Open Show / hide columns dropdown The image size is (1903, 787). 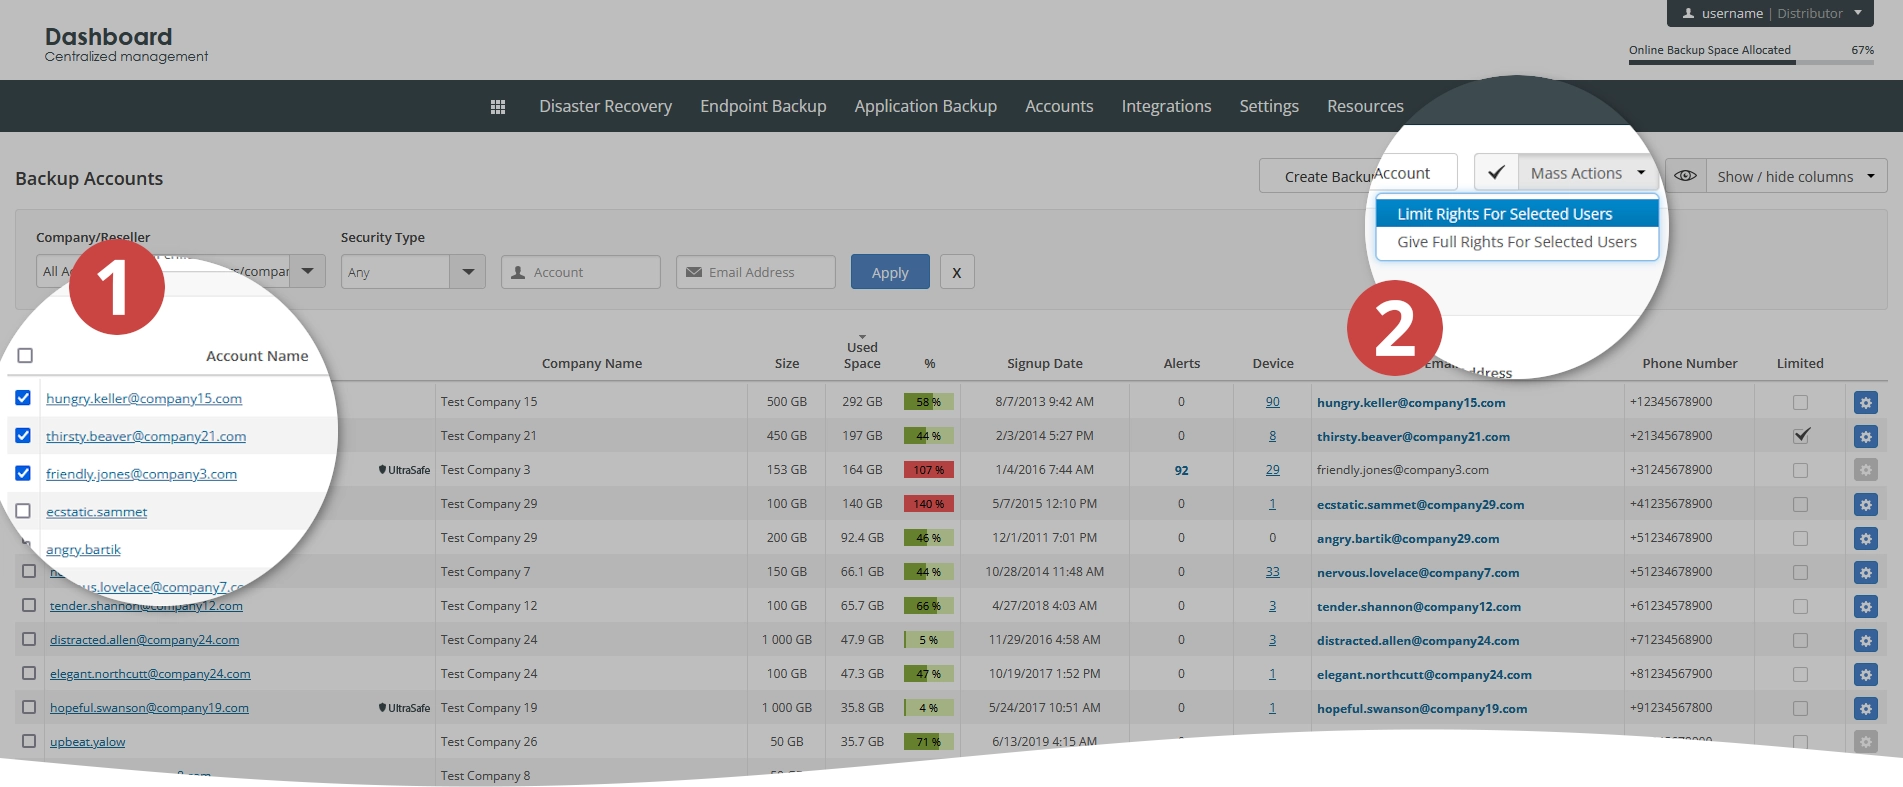(1796, 176)
